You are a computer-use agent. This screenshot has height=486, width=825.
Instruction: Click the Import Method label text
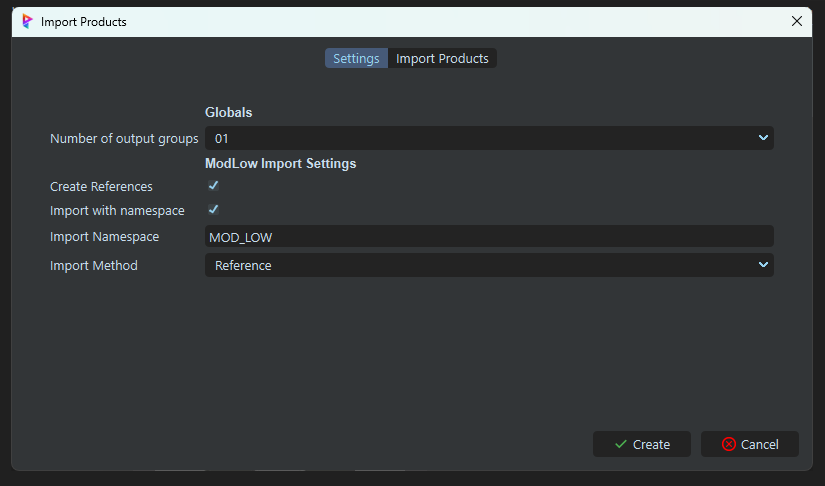point(94,266)
